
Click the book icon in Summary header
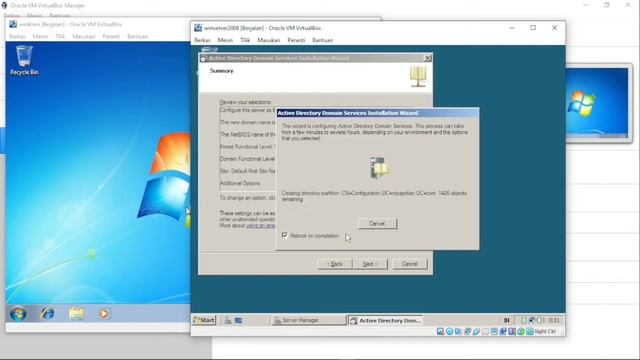coord(418,77)
